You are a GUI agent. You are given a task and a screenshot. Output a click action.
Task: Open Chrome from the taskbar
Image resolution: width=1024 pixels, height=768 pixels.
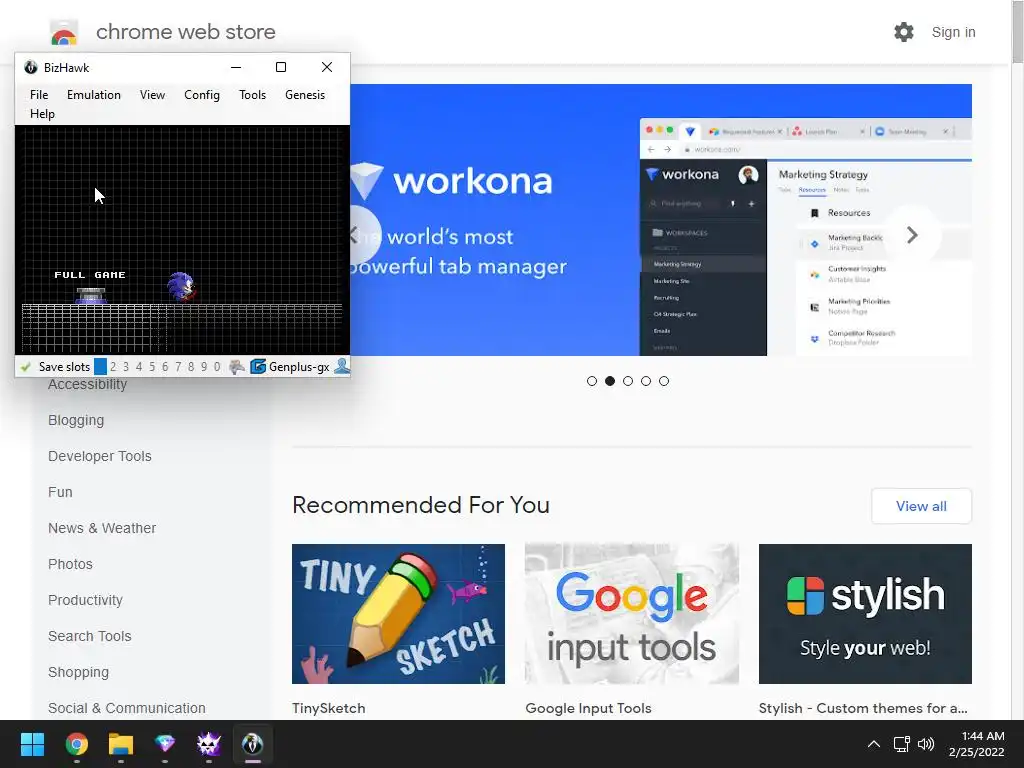(76, 744)
